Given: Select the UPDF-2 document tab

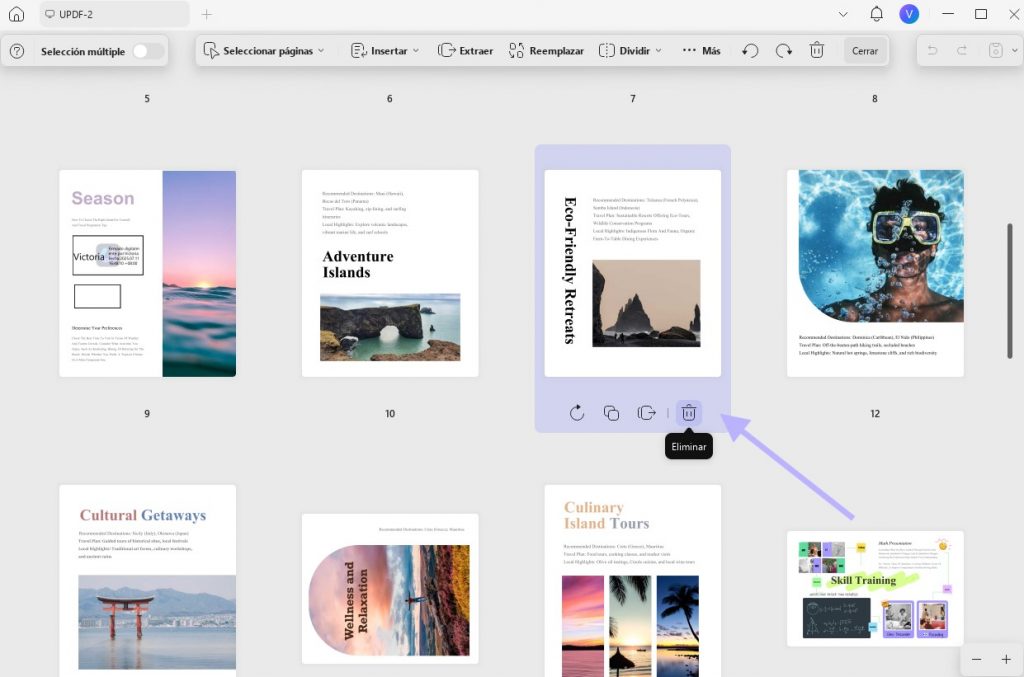Looking at the screenshot, I should coord(114,14).
